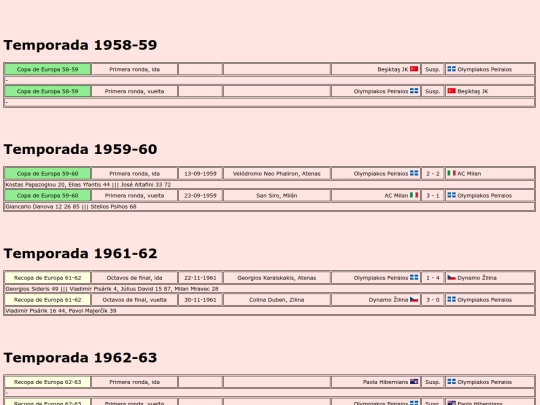
Task: Click Octavos de final, vuelta cell
Action: 134,300
